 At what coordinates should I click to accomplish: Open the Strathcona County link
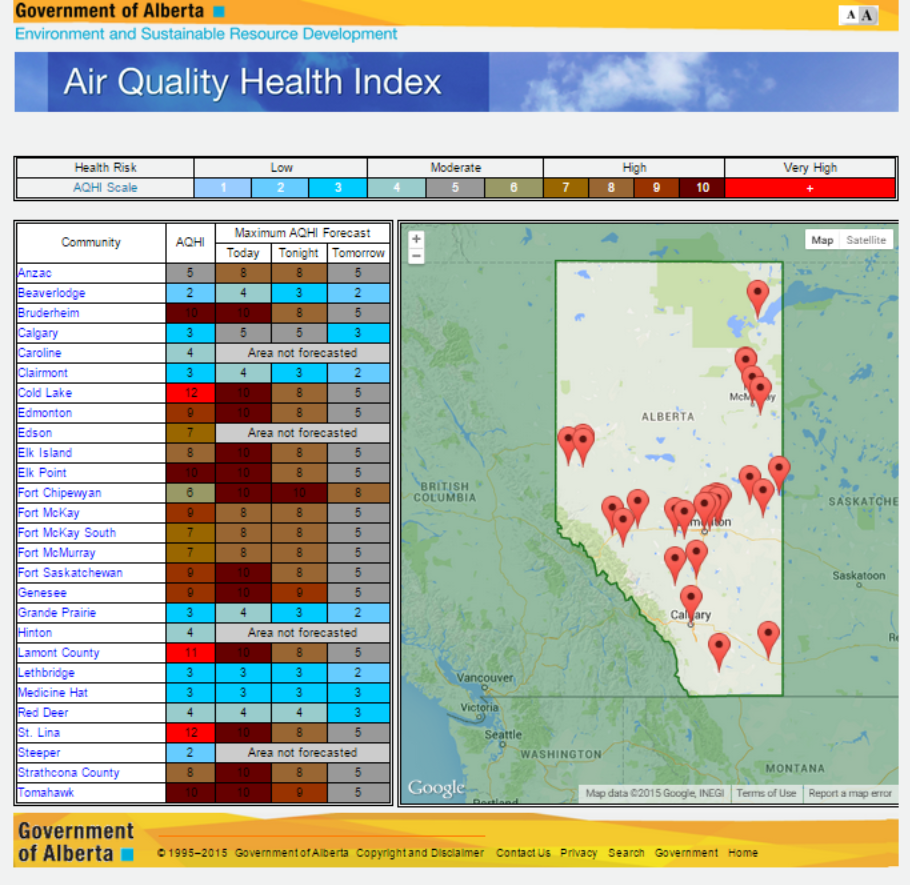(x=68, y=773)
